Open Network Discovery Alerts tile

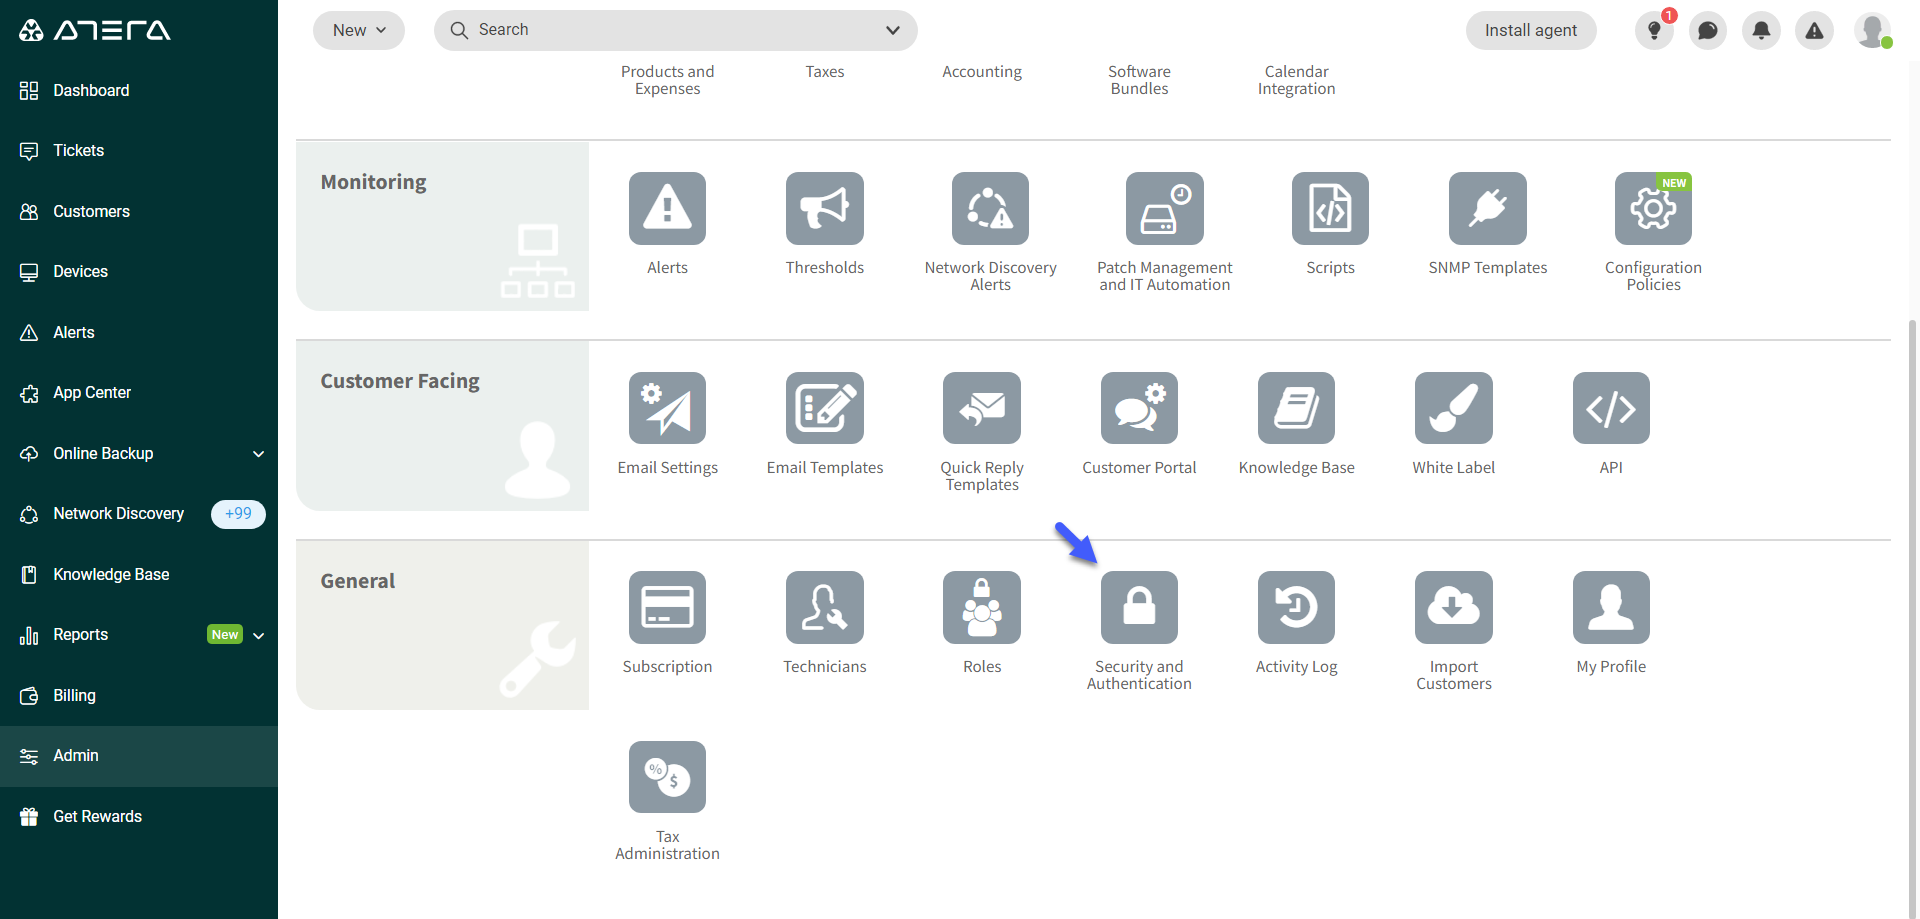(990, 208)
